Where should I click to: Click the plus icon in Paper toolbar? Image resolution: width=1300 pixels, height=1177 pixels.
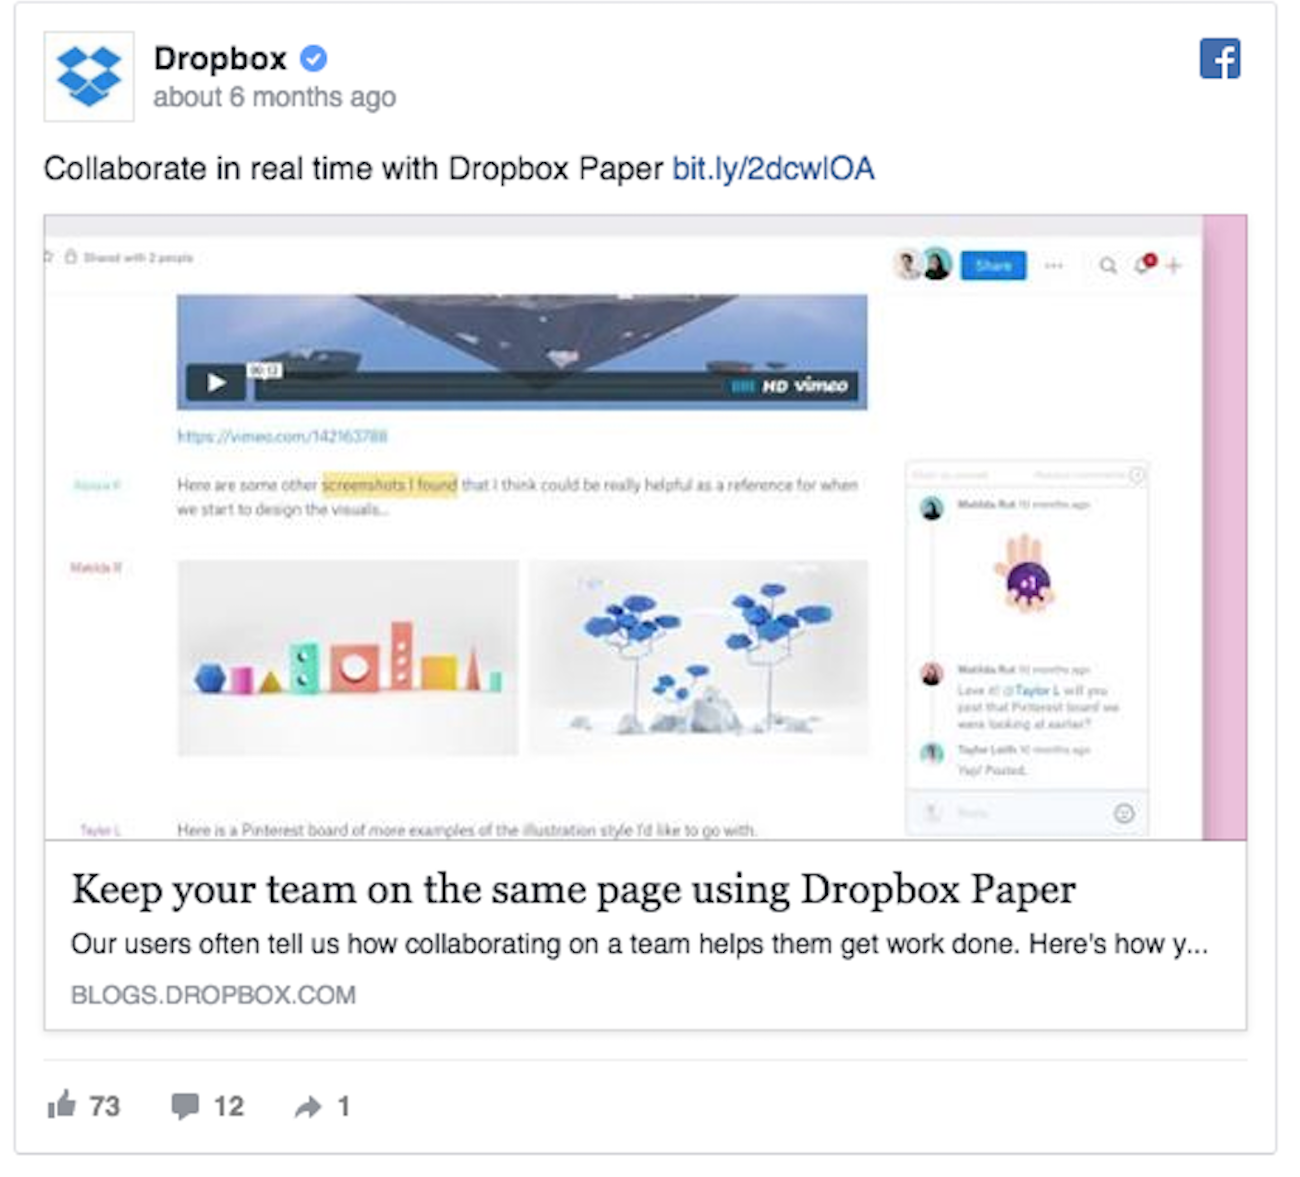(x=1174, y=265)
